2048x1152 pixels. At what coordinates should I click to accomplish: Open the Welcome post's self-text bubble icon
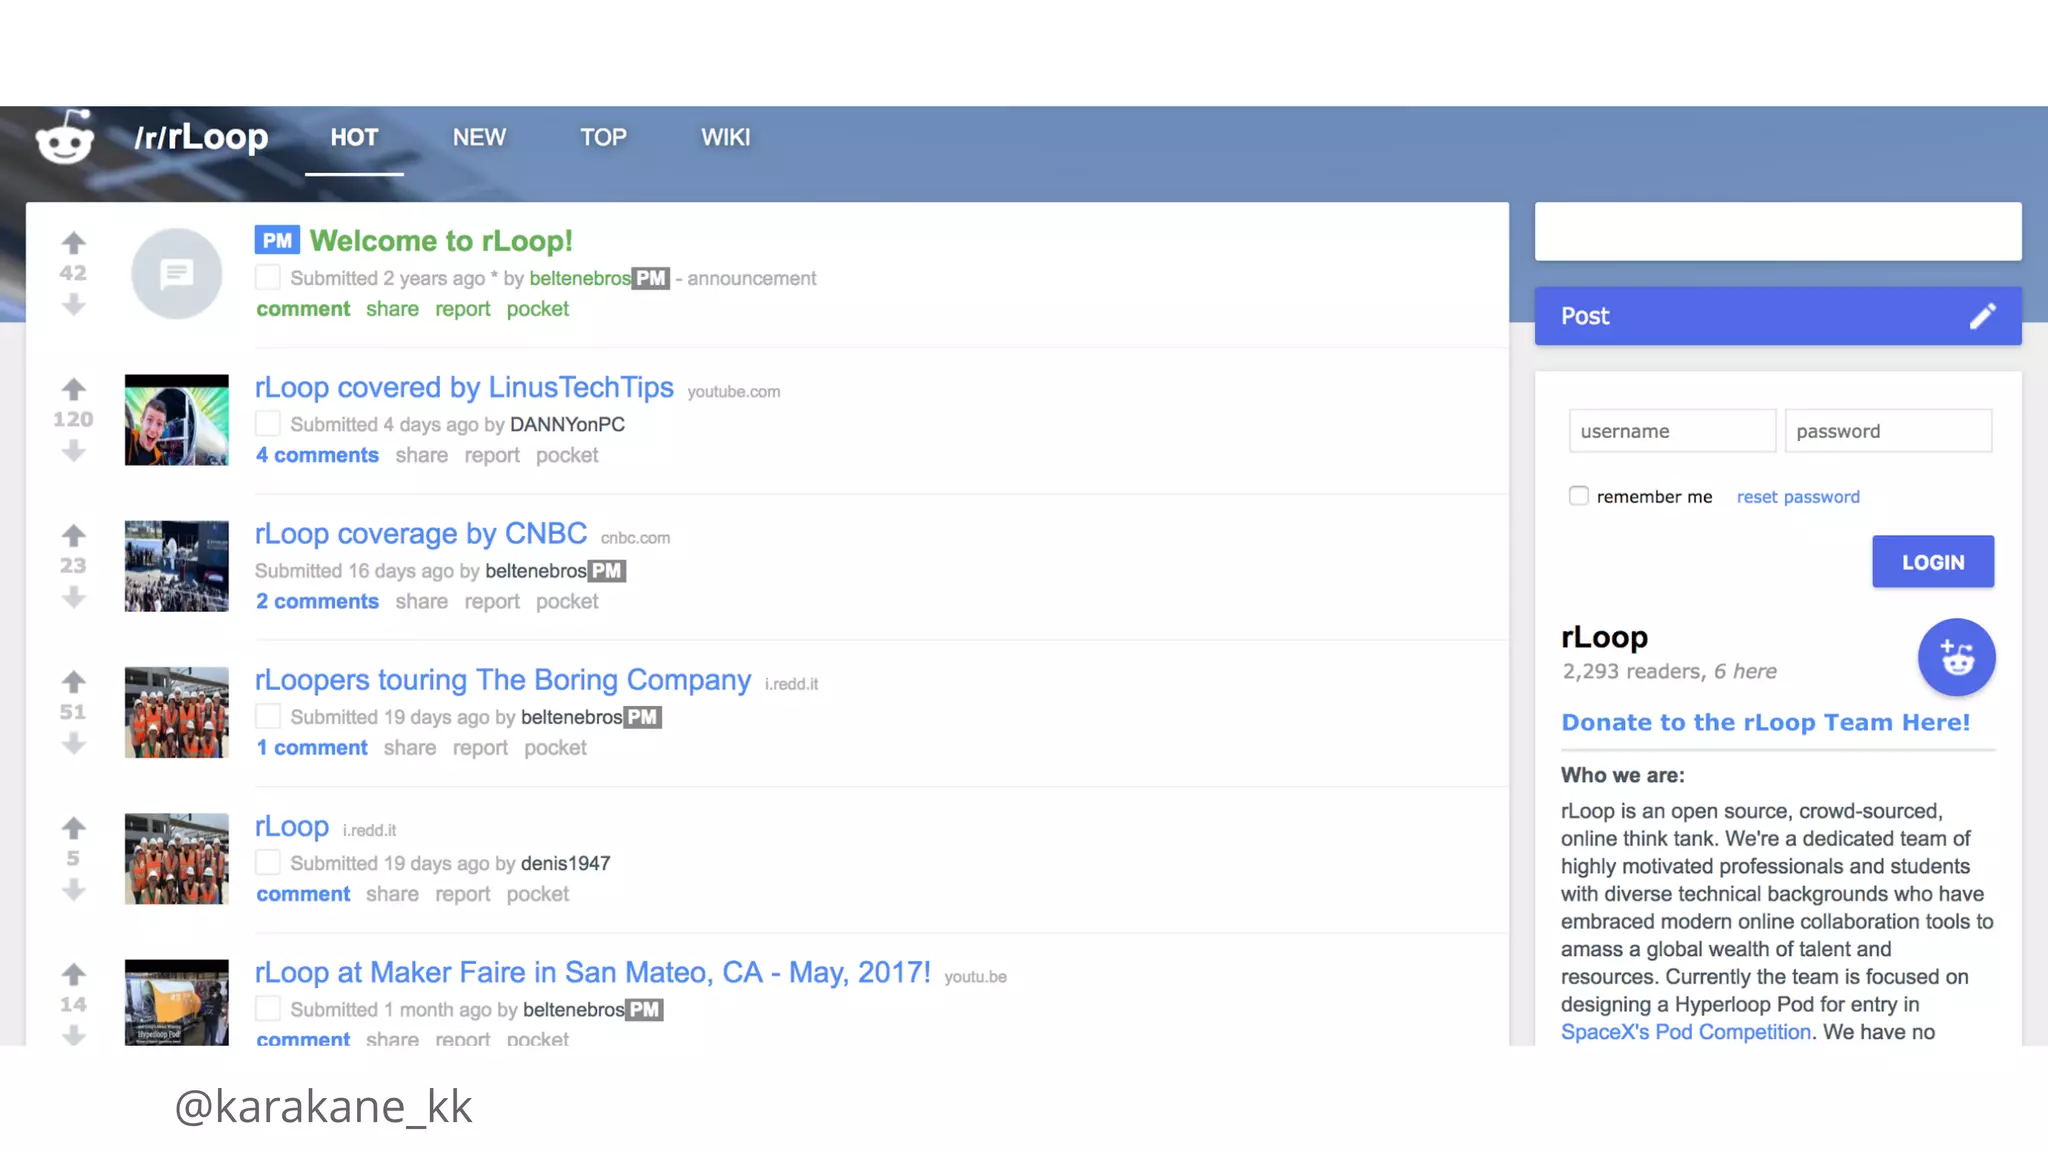click(x=177, y=273)
